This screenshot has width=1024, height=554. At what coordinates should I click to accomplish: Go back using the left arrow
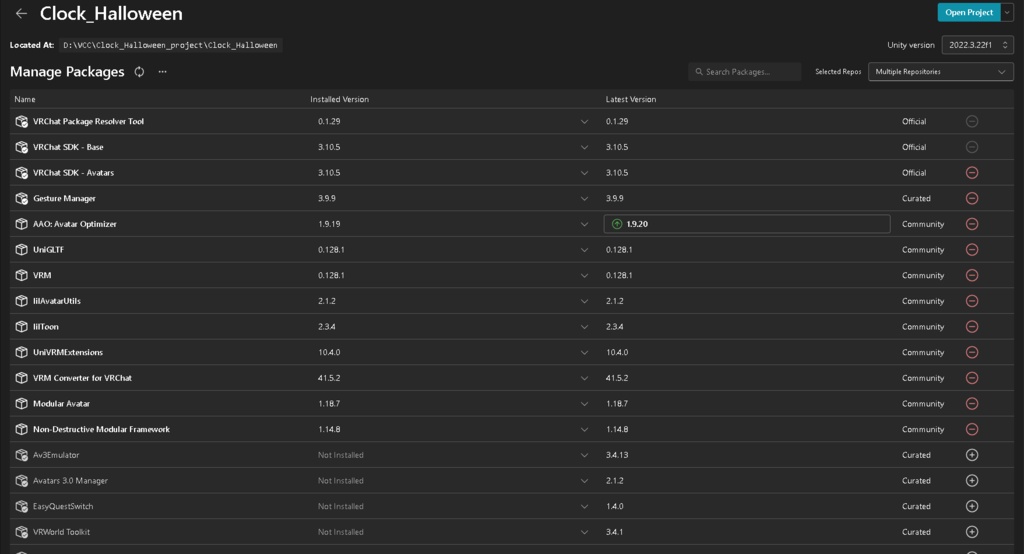point(21,13)
